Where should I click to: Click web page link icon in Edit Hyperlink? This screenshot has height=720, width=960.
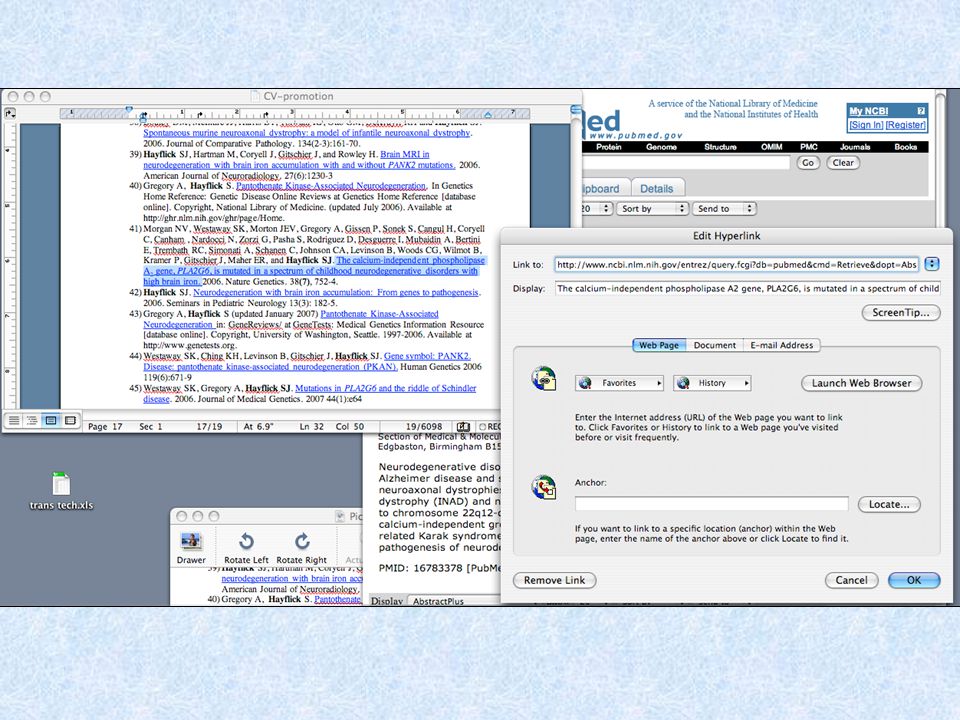coord(544,378)
